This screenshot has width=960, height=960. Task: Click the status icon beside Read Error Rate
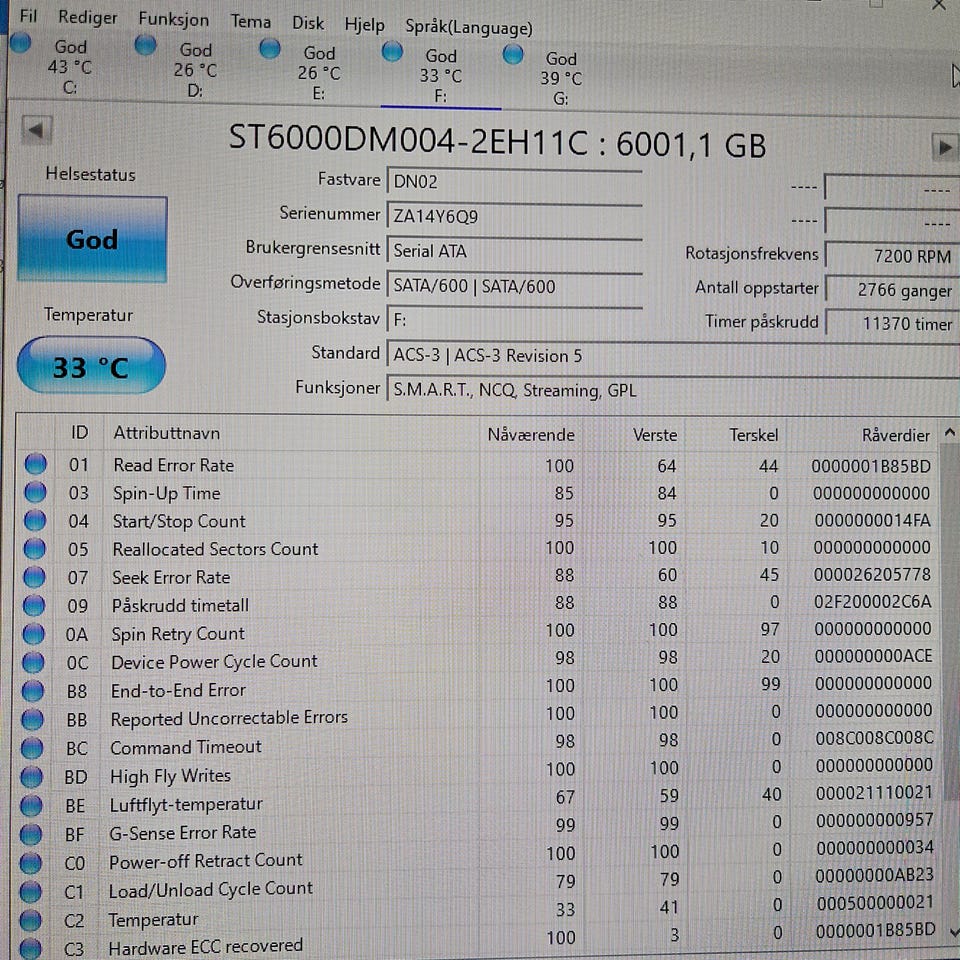[35, 464]
